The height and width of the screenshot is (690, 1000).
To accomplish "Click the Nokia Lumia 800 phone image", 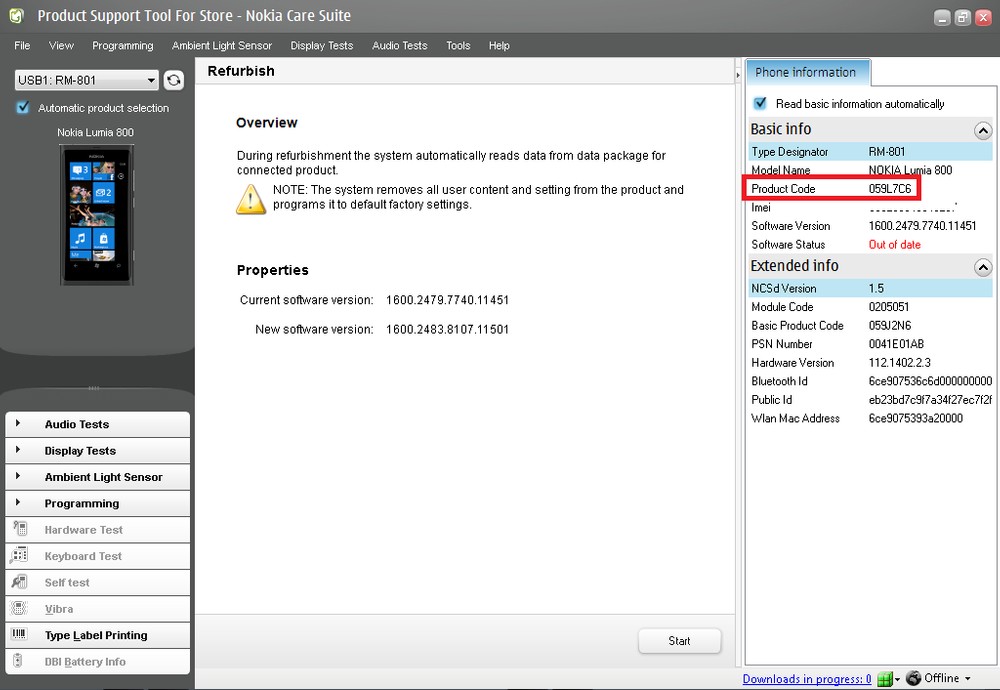I will click(96, 215).
